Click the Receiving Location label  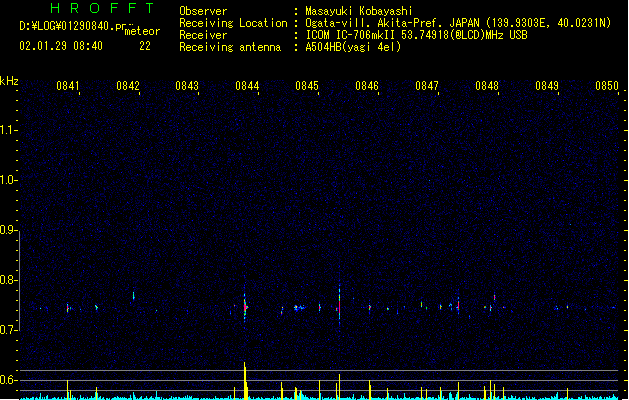(x=233, y=23)
